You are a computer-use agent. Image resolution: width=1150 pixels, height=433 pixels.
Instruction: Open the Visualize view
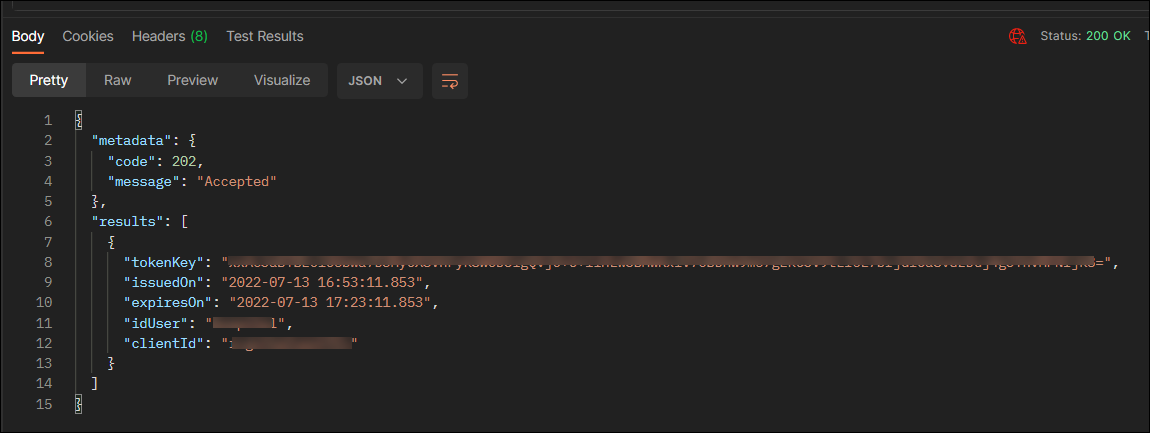click(281, 81)
